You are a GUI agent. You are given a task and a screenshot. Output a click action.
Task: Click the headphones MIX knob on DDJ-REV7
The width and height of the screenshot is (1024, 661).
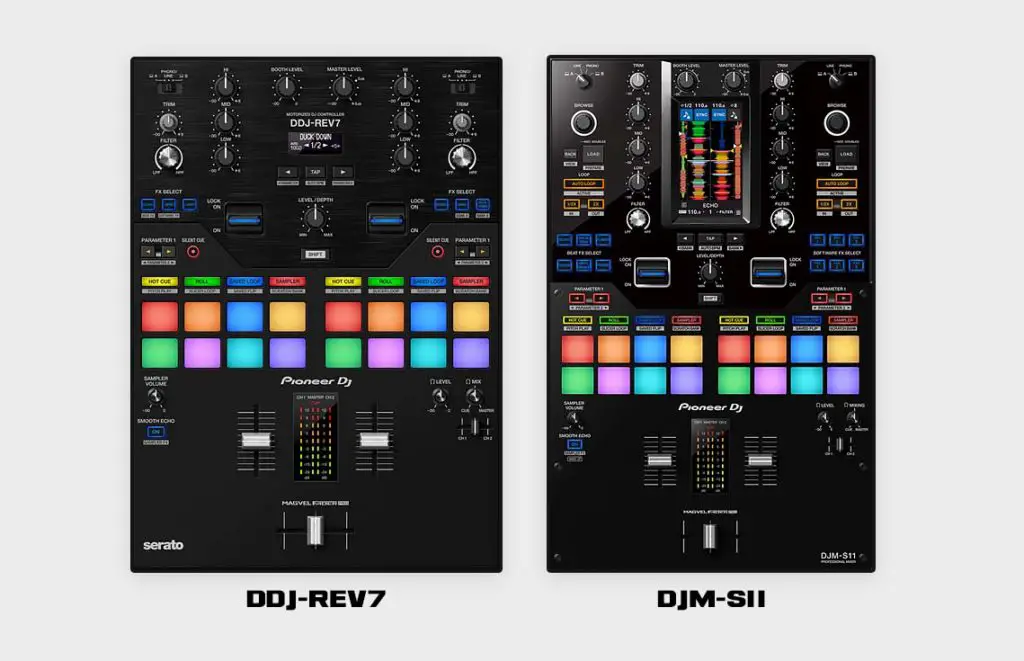(x=473, y=396)
